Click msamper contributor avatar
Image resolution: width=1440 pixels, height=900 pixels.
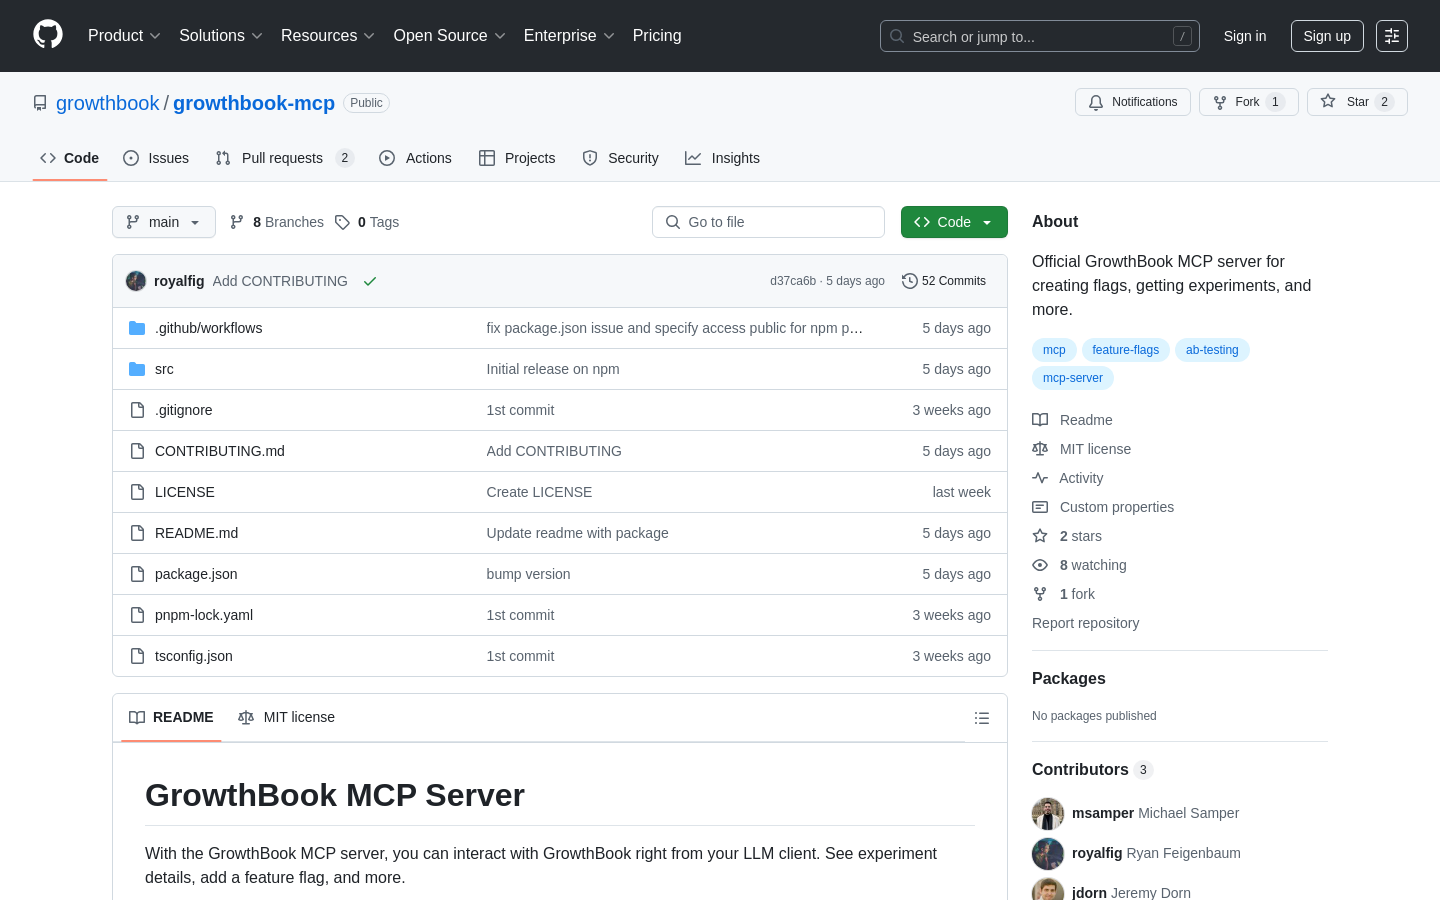point(1048,814)
